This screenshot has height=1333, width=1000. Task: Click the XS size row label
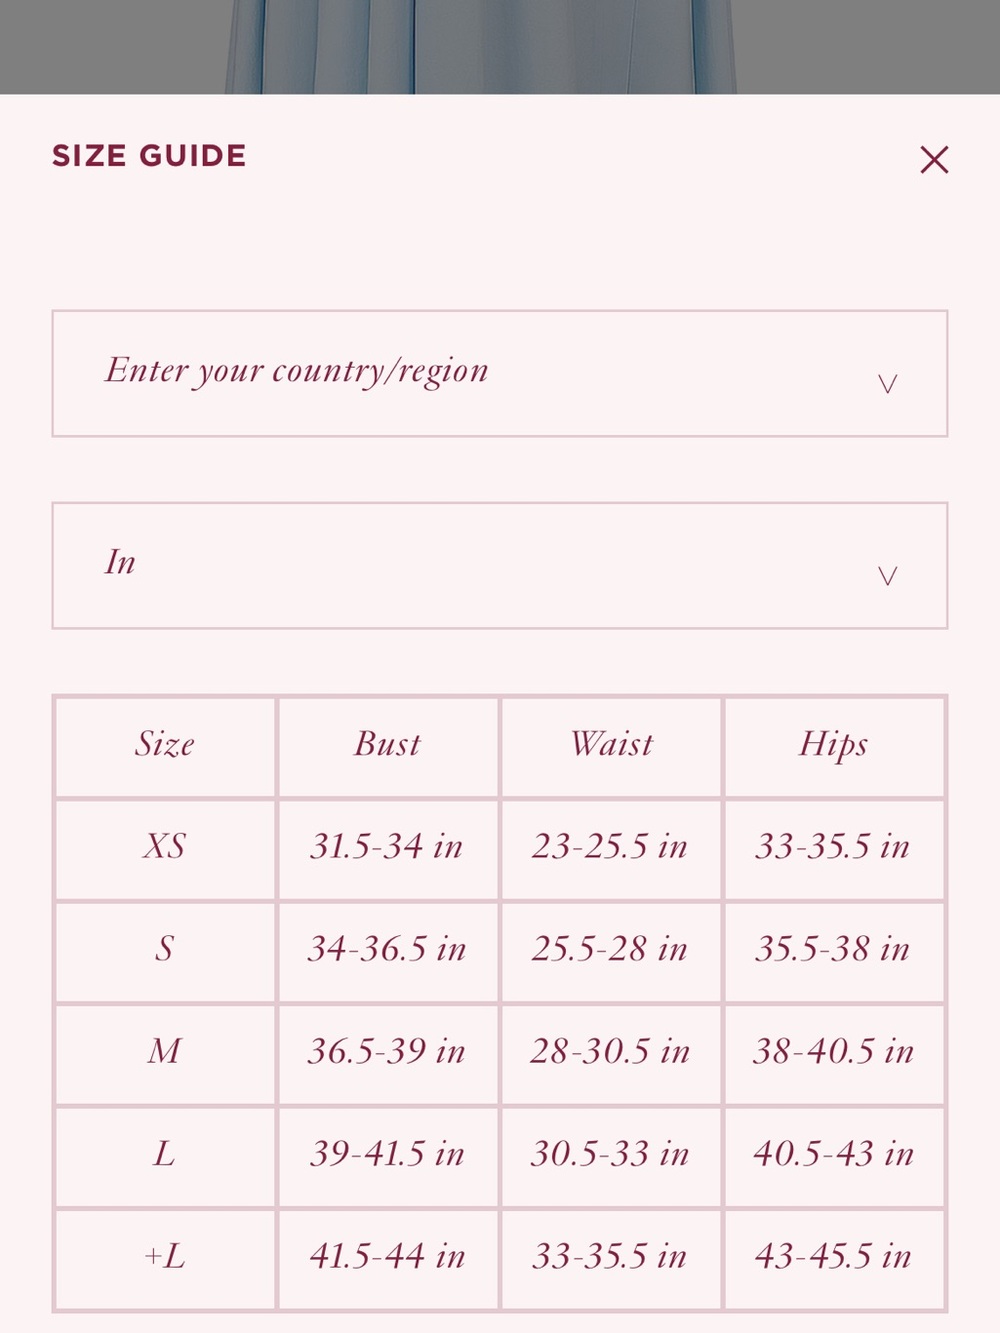(x=165, y=847)
